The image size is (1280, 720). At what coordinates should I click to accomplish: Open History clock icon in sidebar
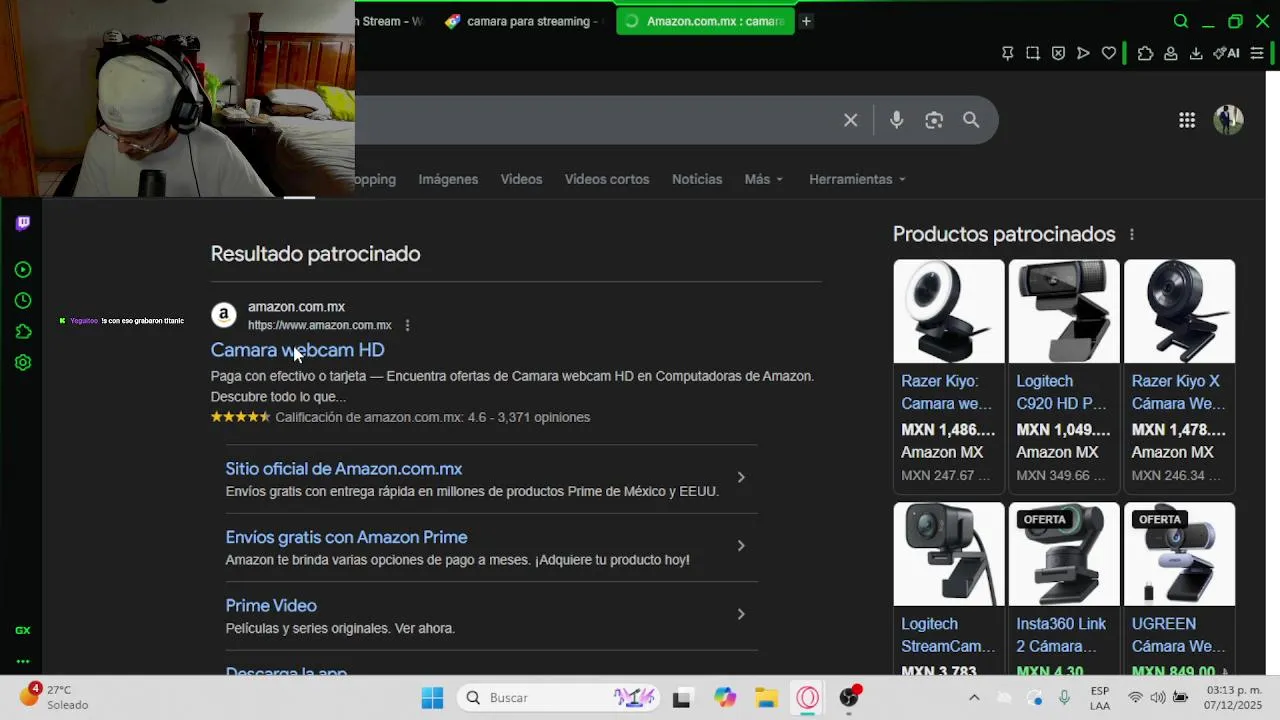coord(23,301)
